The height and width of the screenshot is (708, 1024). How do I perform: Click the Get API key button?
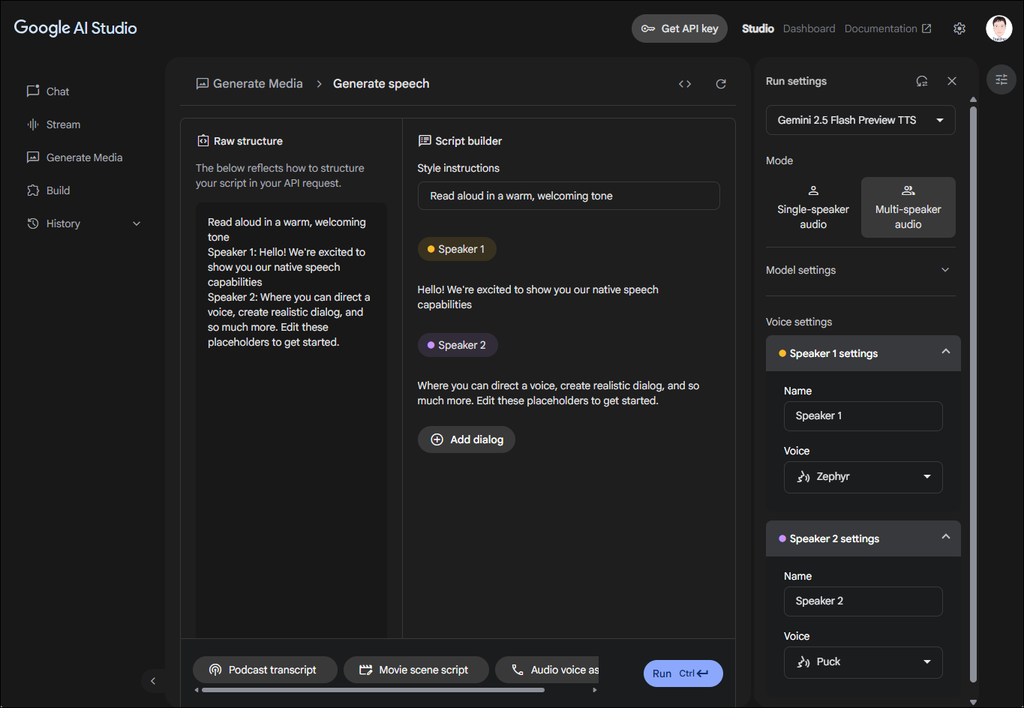click(x=679, y=29)
